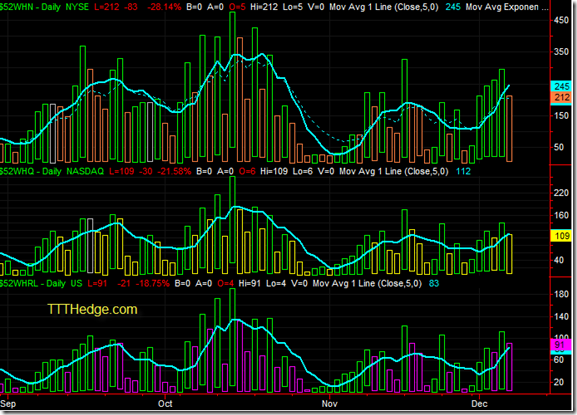Click the 180 axis label on US panel
Viewport: 577px width, 415px height.
(x=561, y=294)
